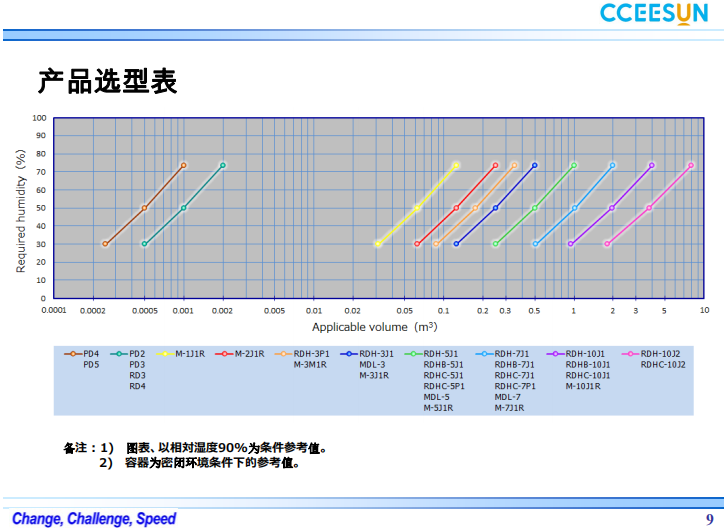Select the PD5 legend text

click(91, 365)
